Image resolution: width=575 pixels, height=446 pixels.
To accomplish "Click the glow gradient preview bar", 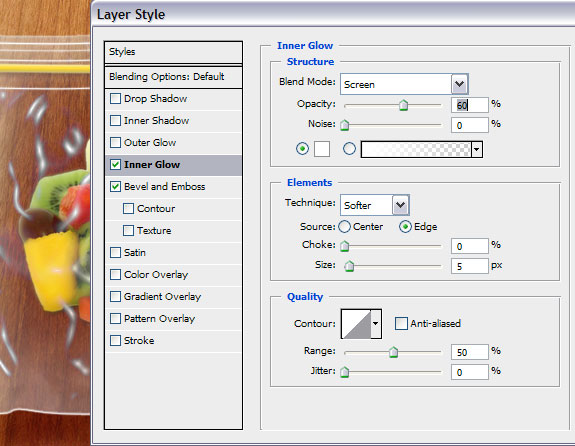I will 416,149.
